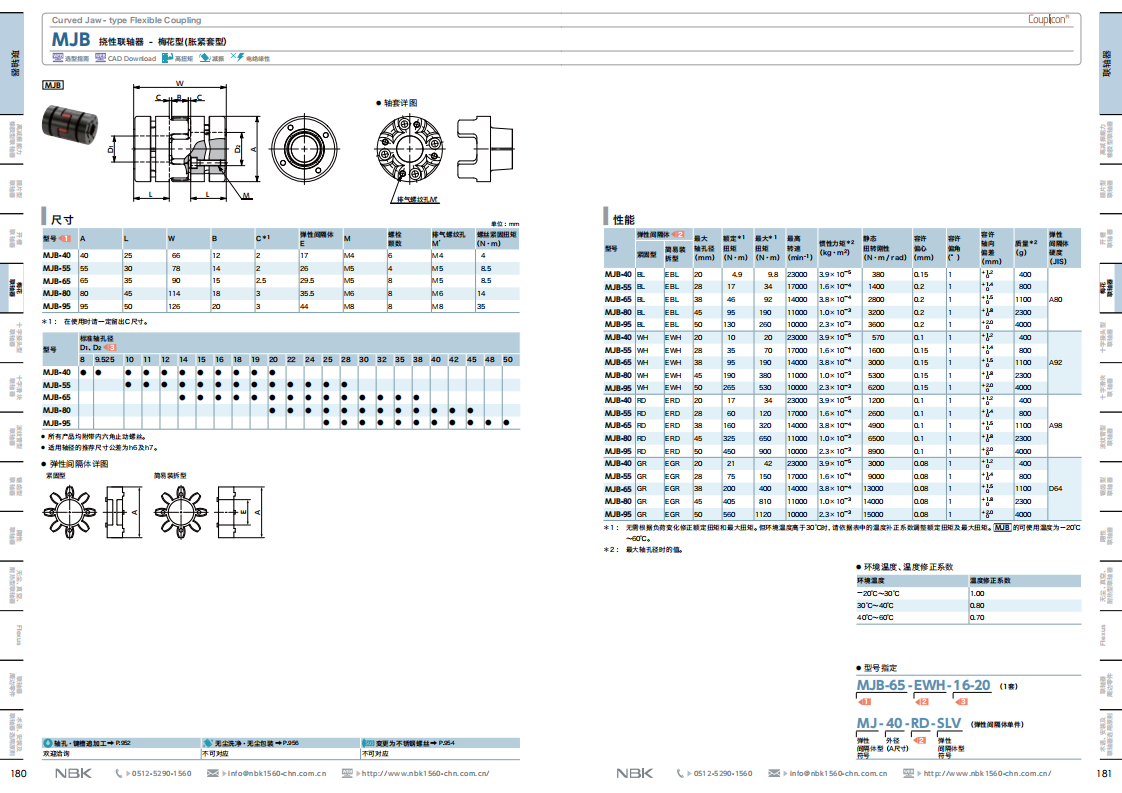This screenshot has height=793, width=1122.
Task: Open email link on page 180 footer
Action: pyautogui.click(x=277, y=774)
